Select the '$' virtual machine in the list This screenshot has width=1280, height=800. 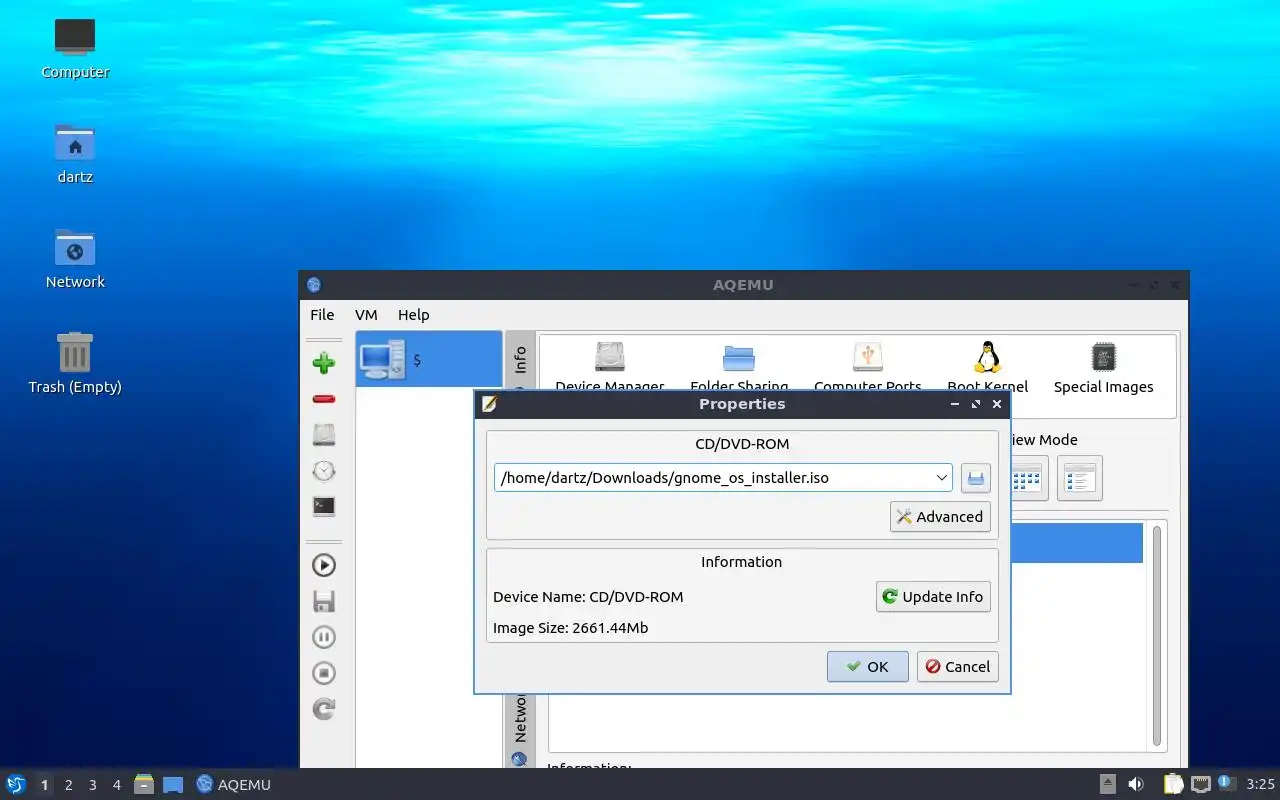429,359
